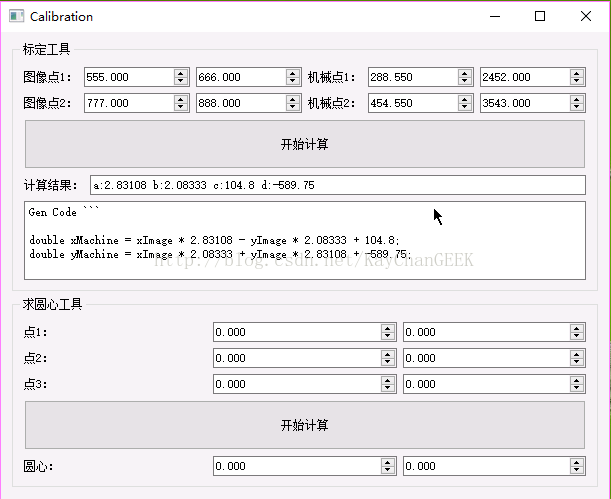Decrease 图像点1 X value 555.000 with down arrow
The width and height of the screenshot is (611, 499).
point(181,81)
